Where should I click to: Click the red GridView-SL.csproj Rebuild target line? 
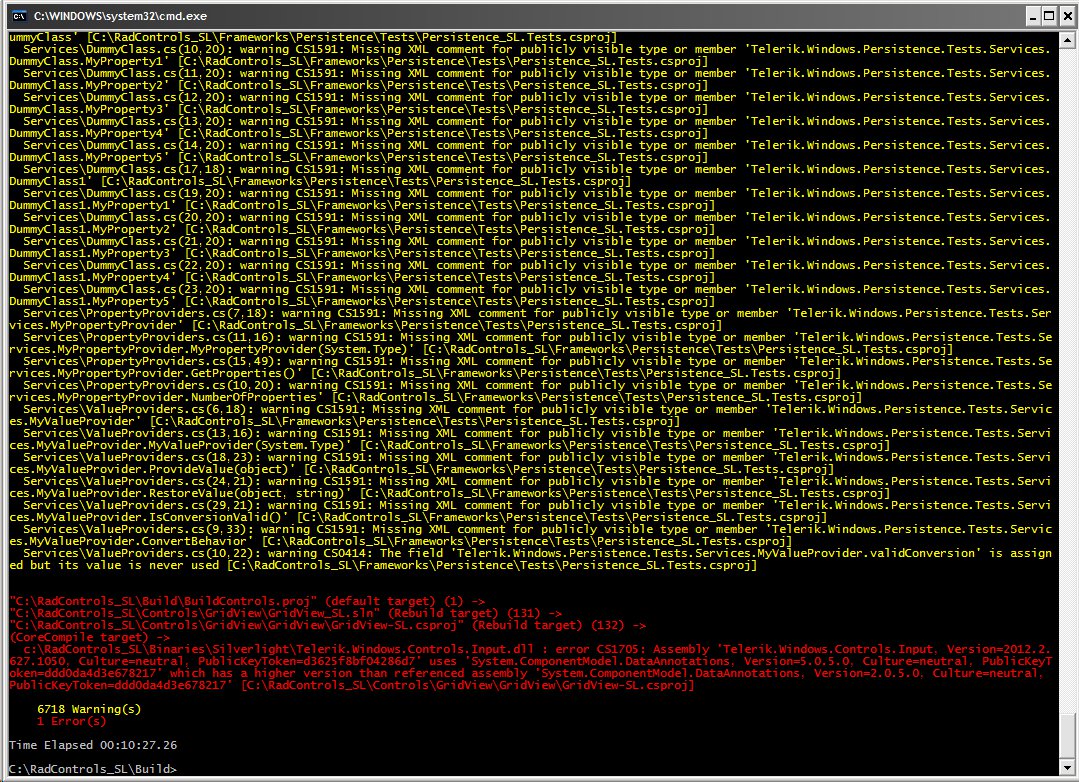click(328, 625)
